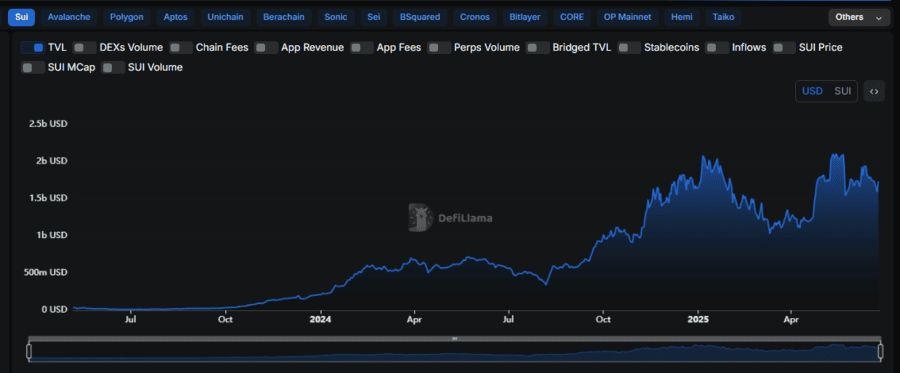This screenshot has width=900, height=373.
Task: Show Bridged TVL on chart
Action: pyautogui.click(x=538, y=48)
